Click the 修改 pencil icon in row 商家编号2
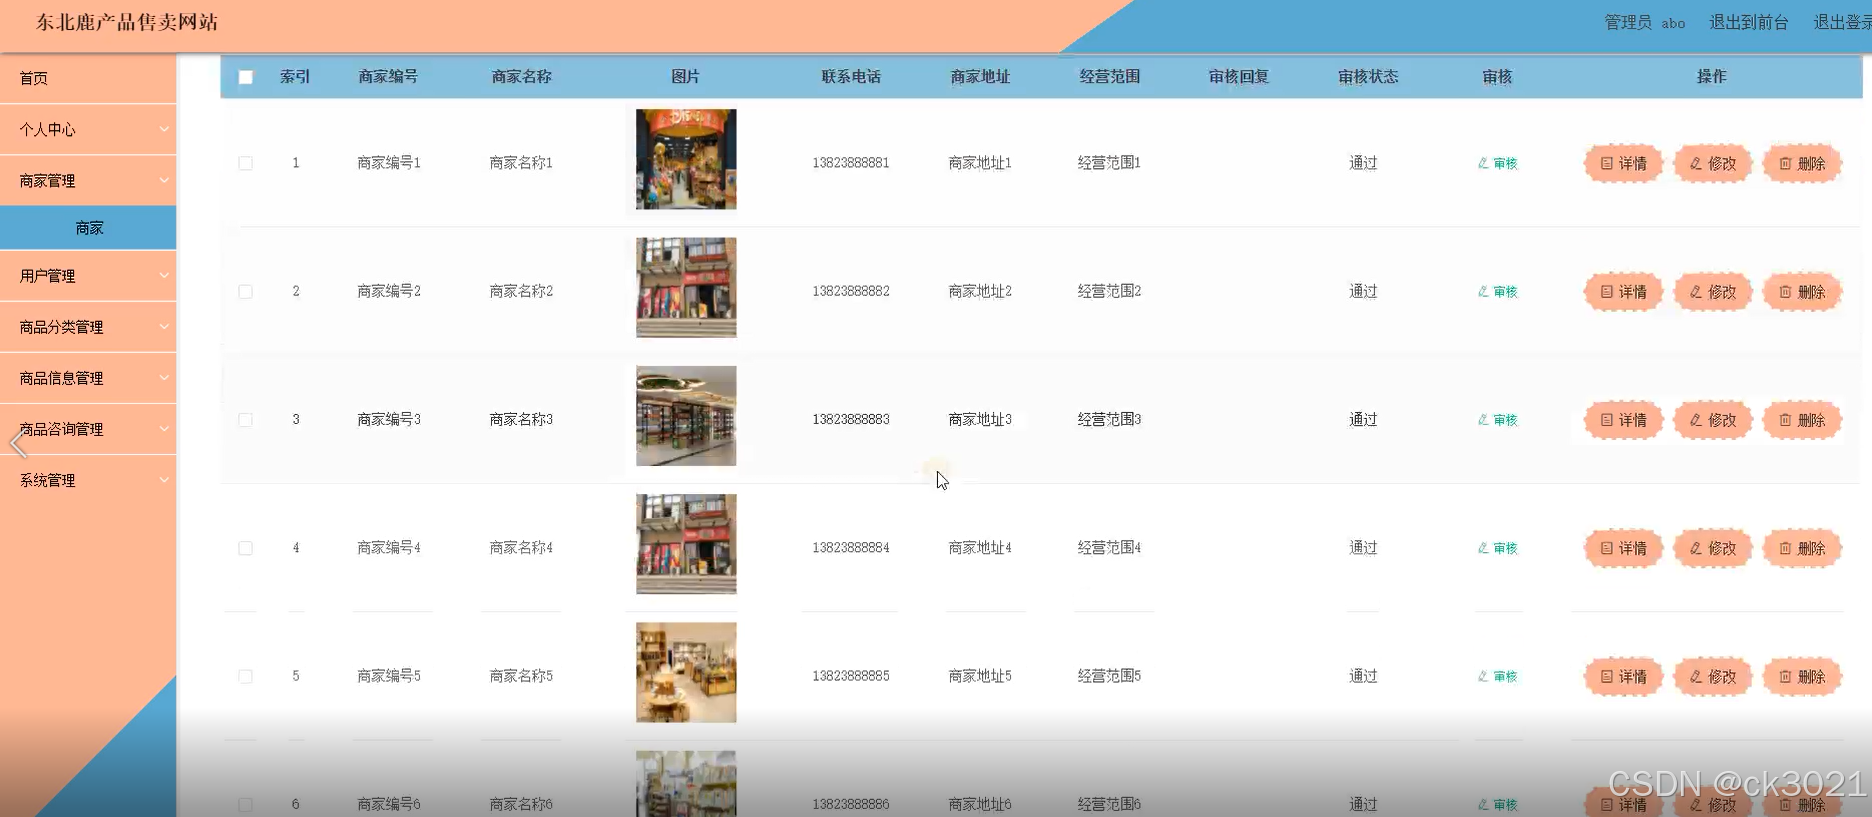 1696,292
